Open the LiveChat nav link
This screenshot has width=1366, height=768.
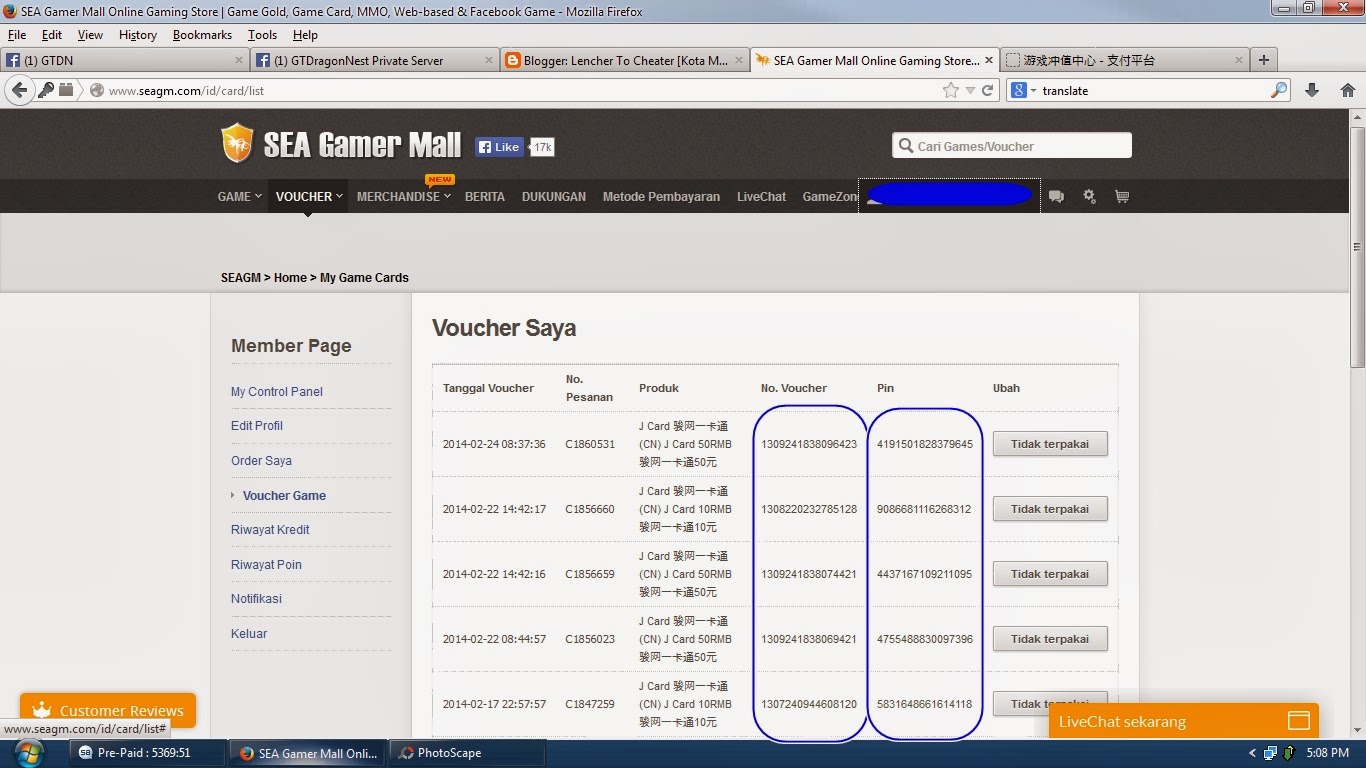pos(762,197)
